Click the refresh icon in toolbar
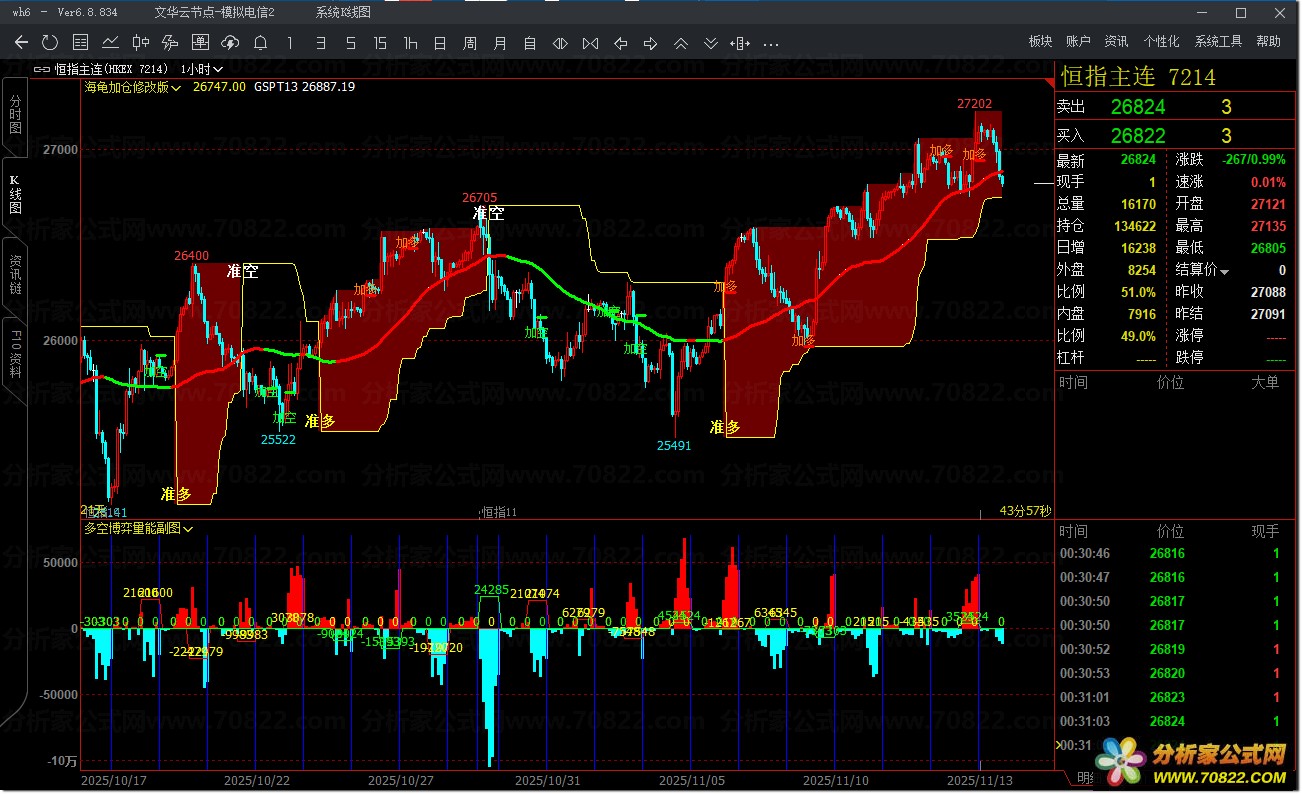The image size is (1303, 794). click(50, 42)
